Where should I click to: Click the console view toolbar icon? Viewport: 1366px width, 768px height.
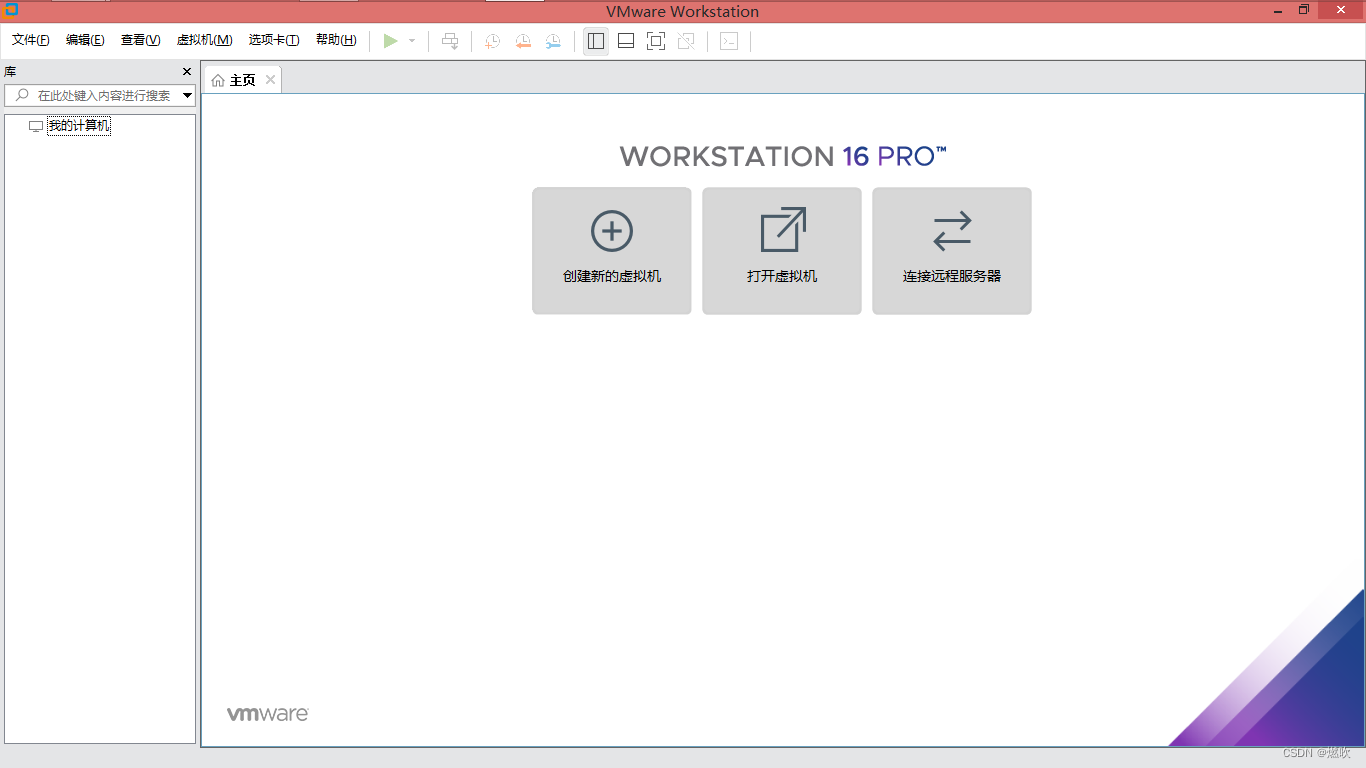(x=729, y=41)
